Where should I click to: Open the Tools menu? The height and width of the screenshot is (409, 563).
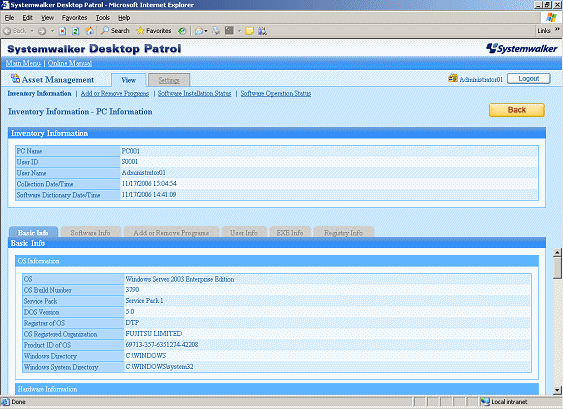click(x=103, y=18)
